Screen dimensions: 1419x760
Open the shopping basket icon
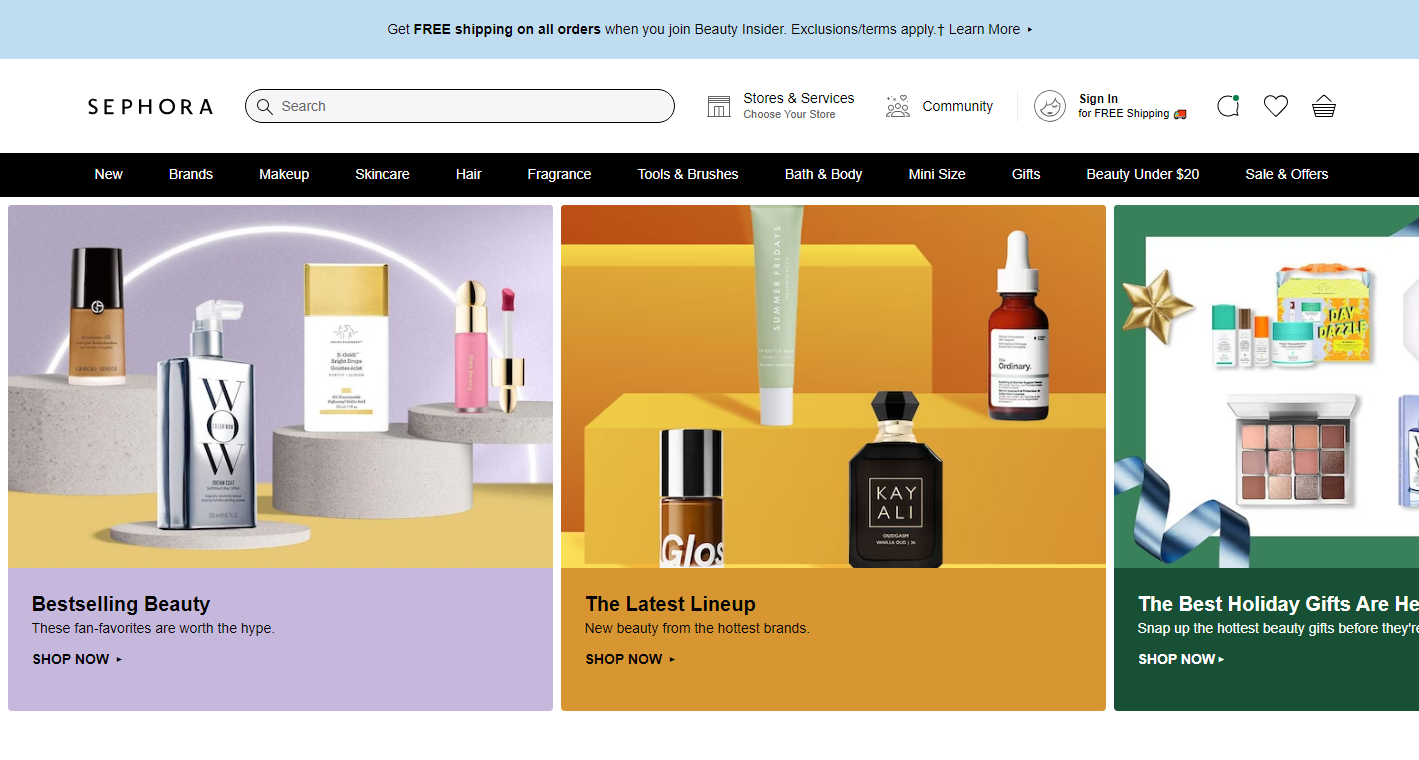(1323, 106)
